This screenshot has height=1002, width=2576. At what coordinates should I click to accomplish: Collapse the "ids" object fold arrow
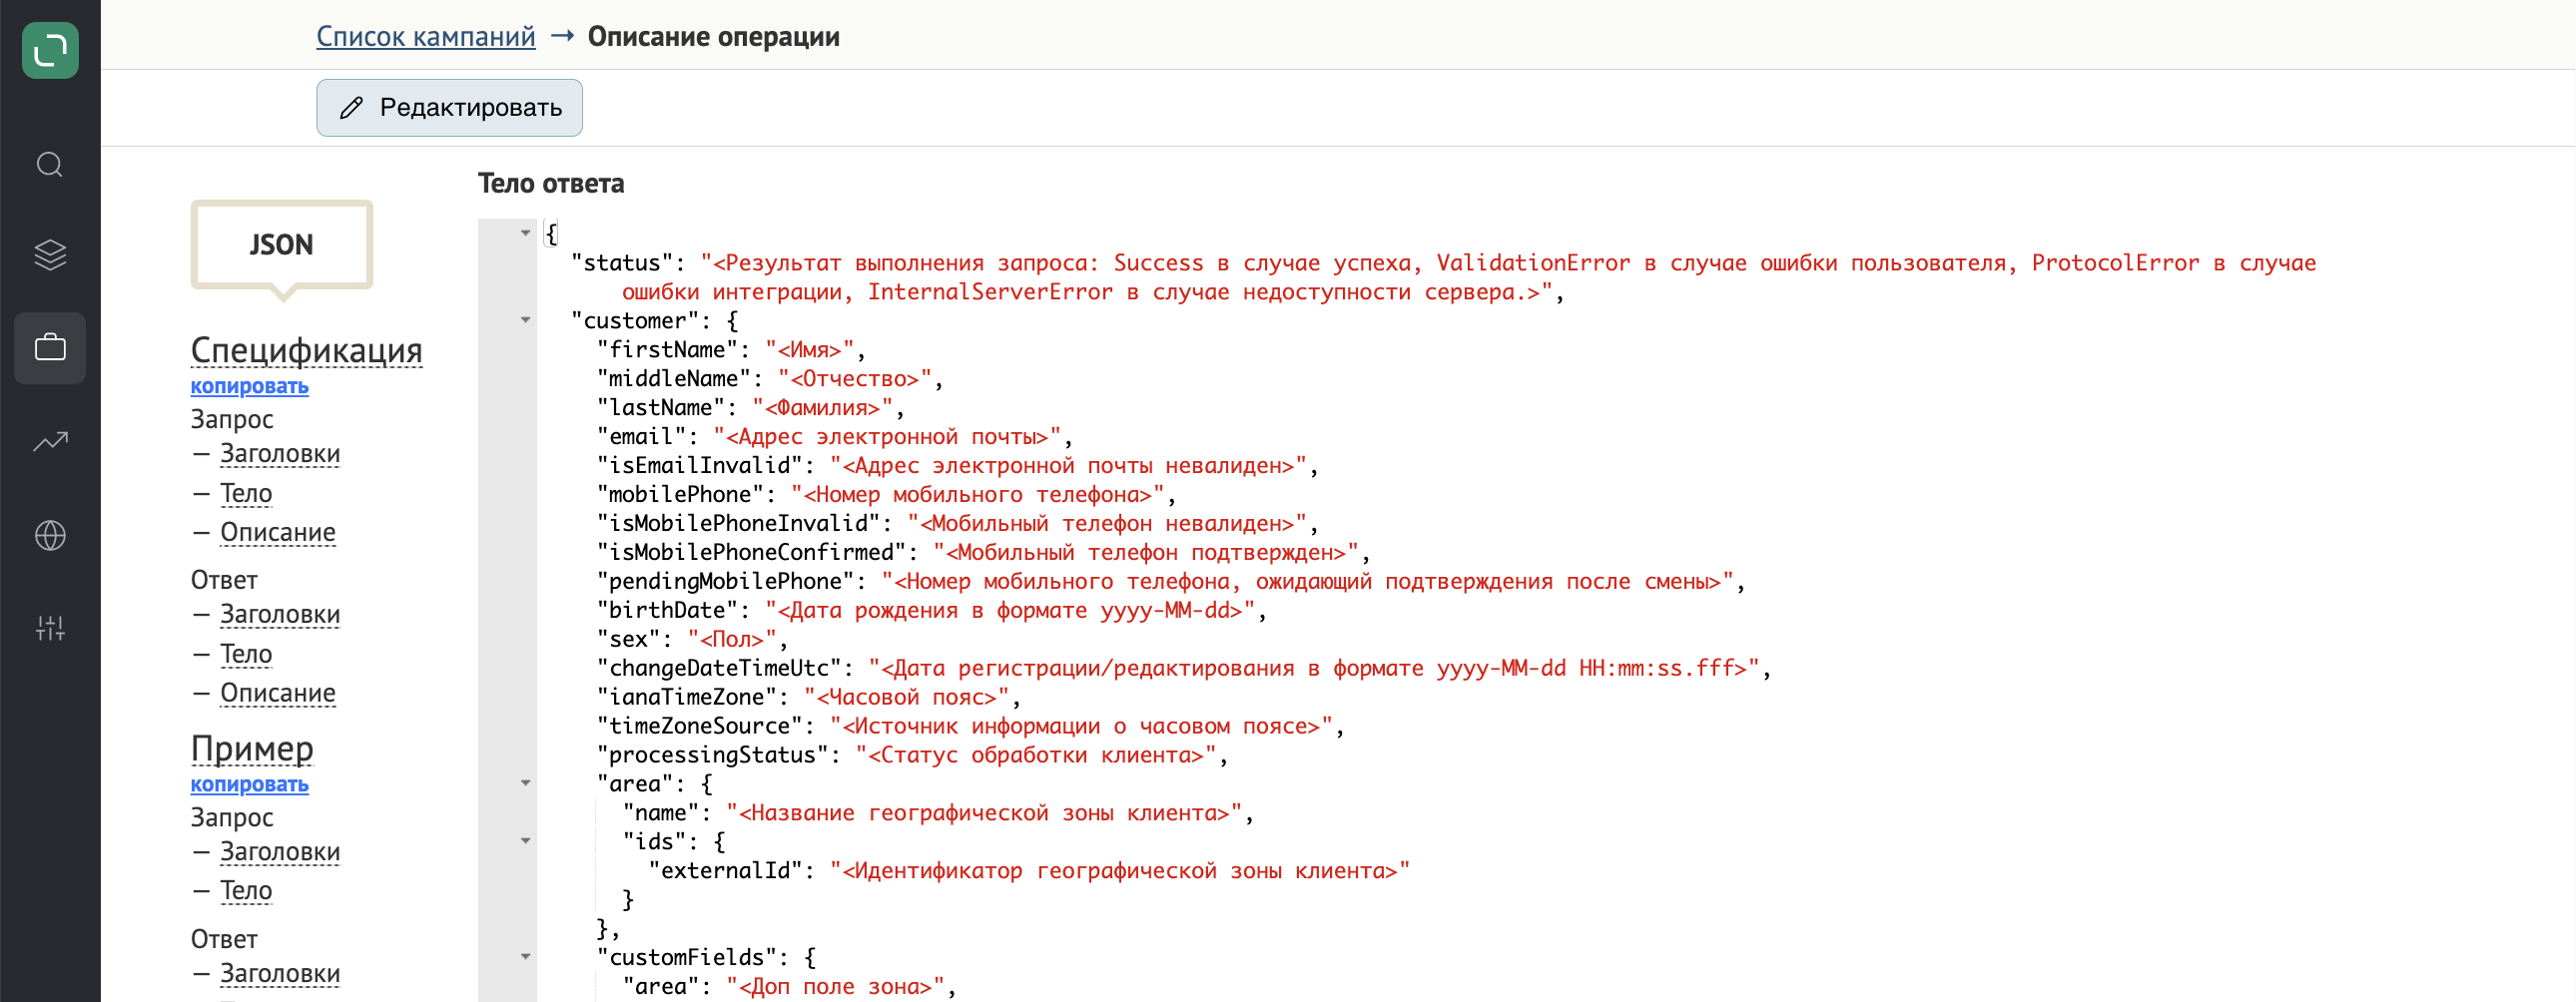click(x=525, y=841)
